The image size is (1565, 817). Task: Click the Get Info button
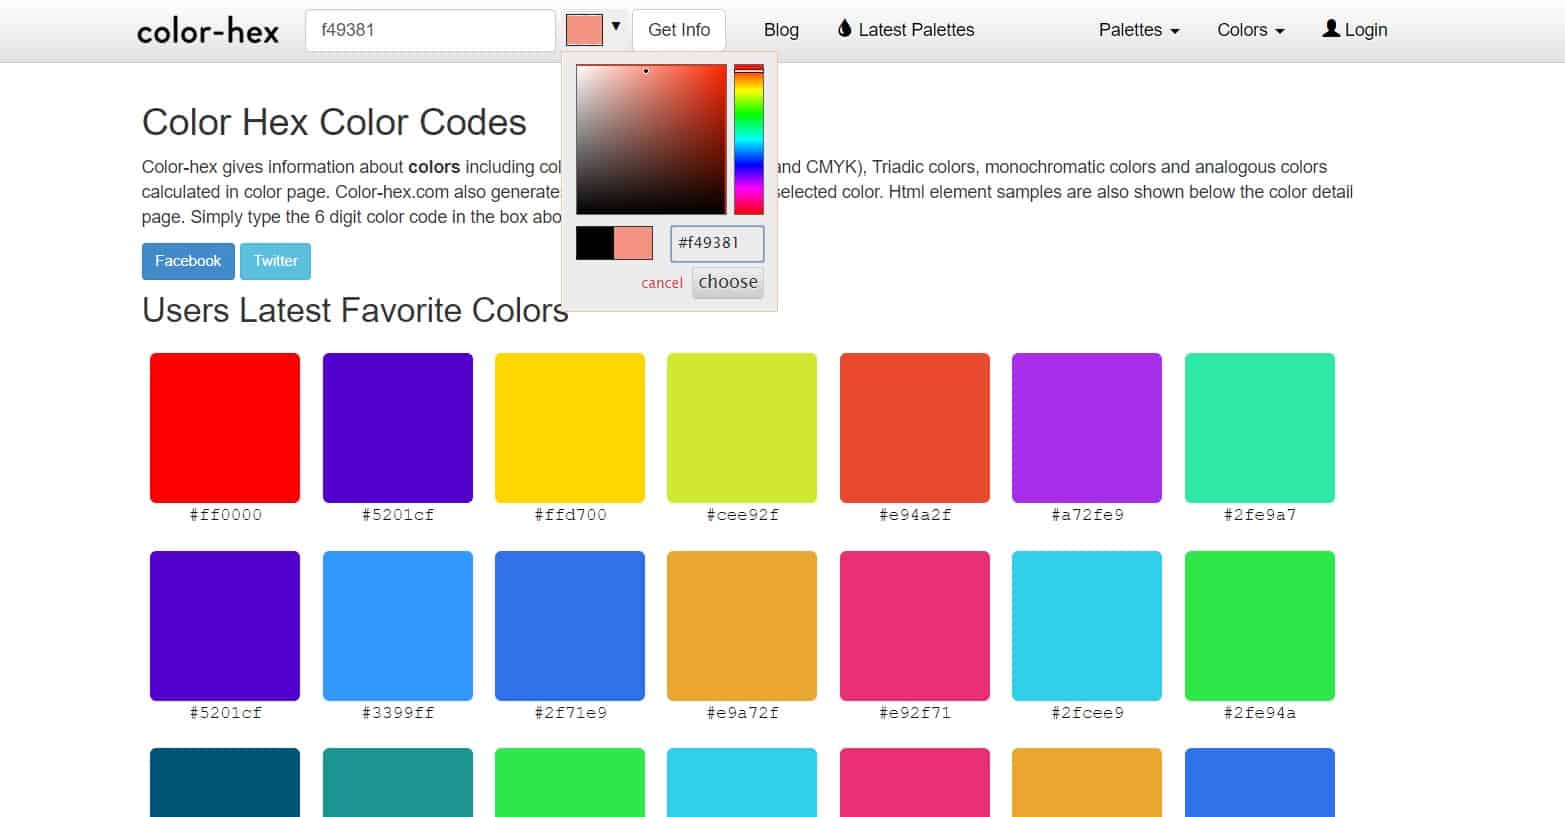679,30
